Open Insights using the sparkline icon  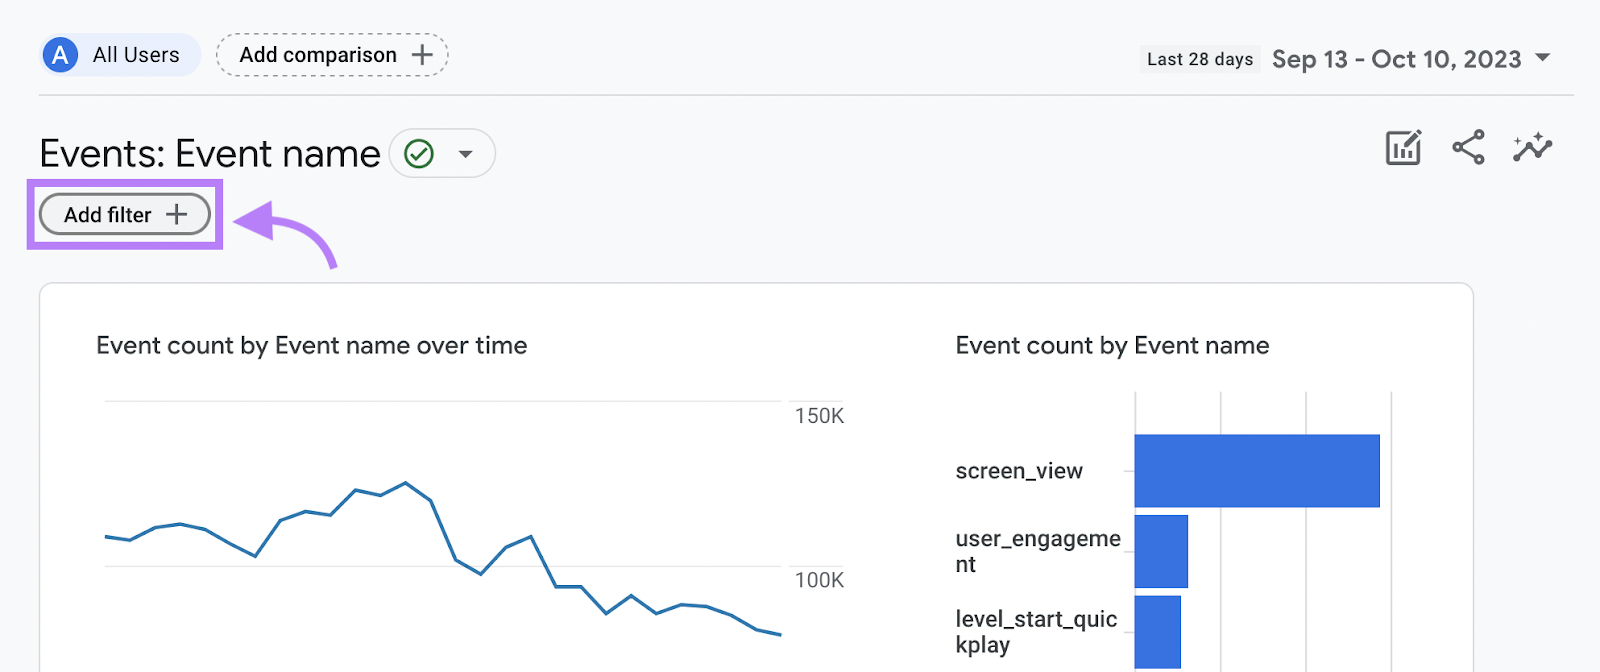(1532, 148)
